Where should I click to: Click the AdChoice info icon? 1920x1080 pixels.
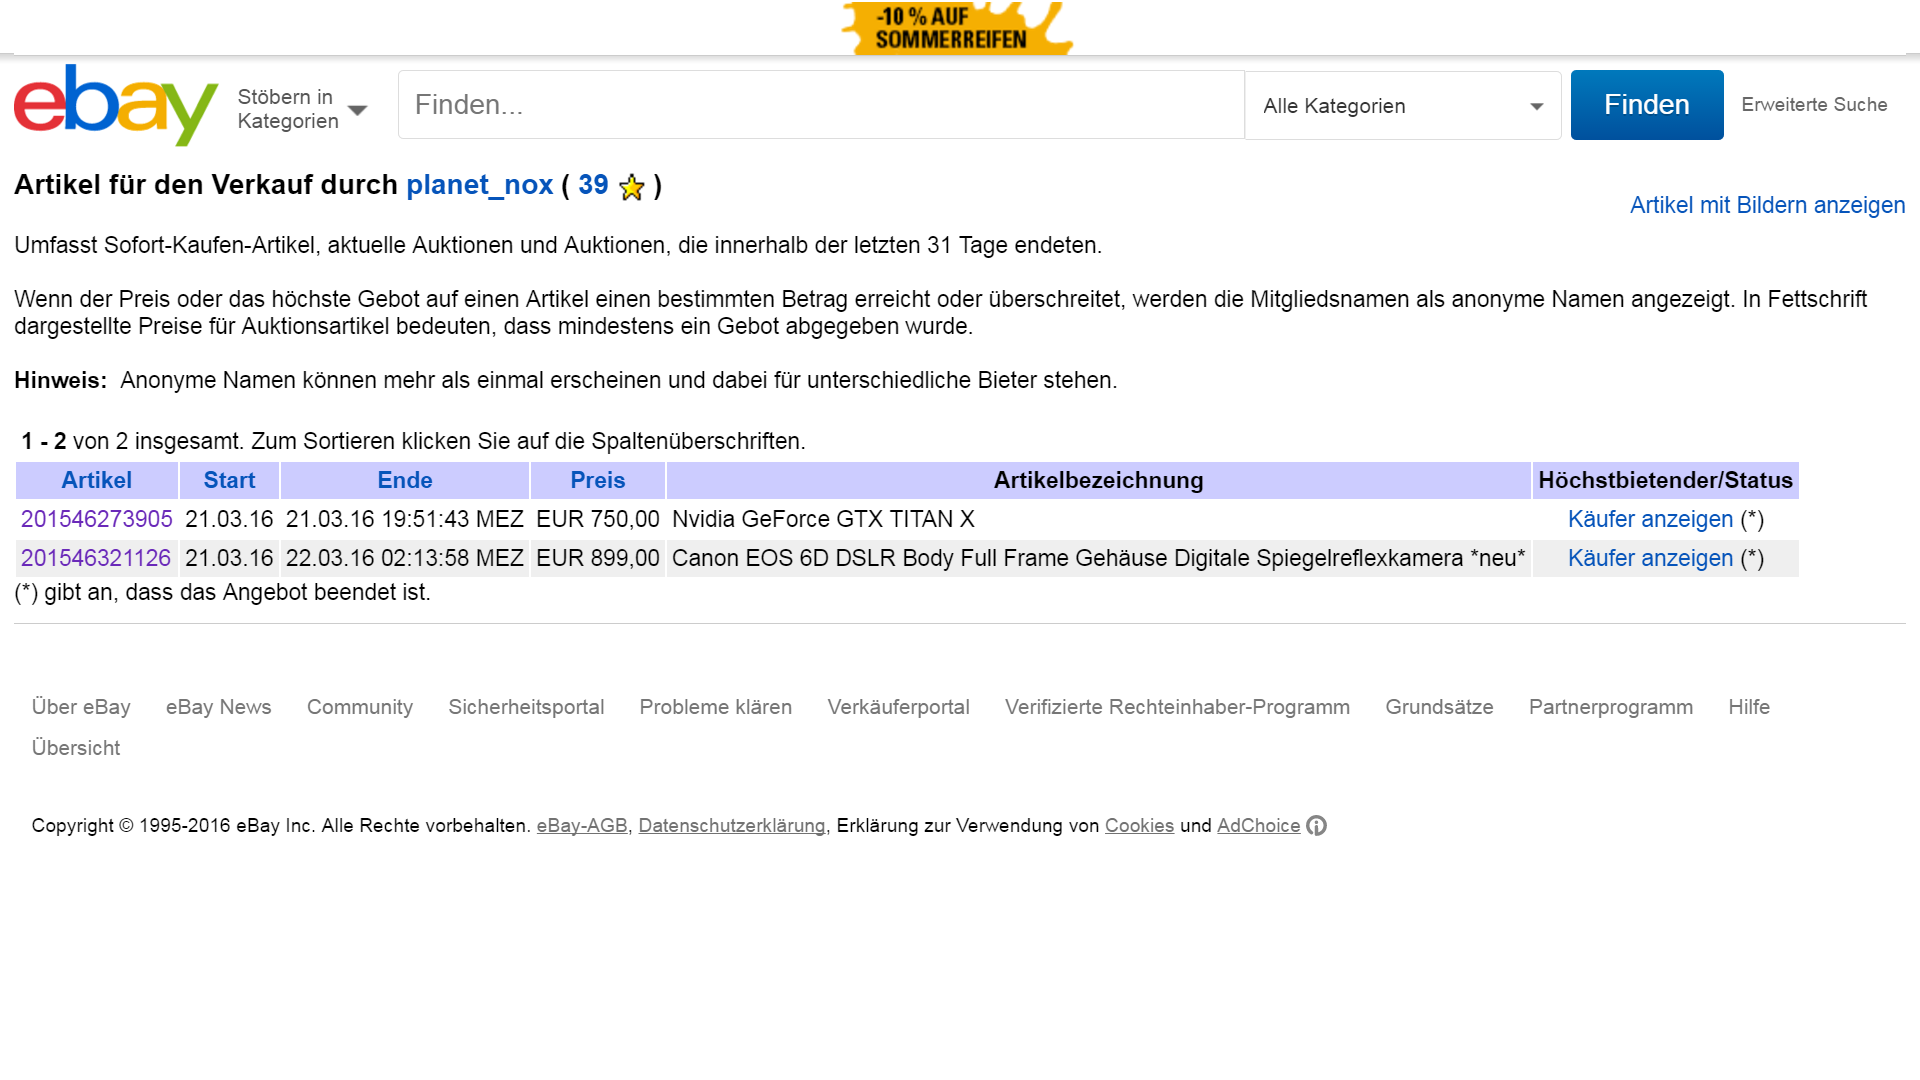point(1317,826)
